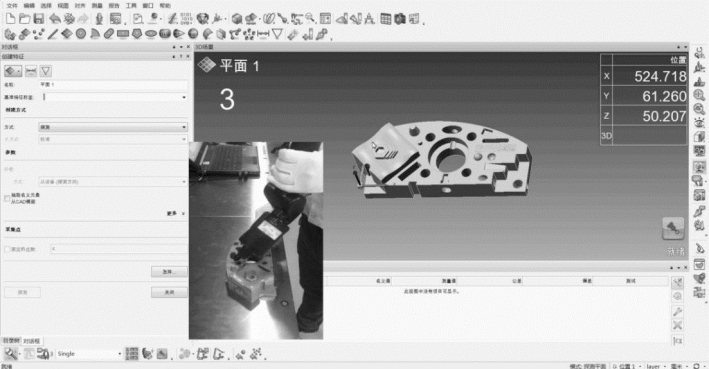The height and width of the screenshot is (369, 709).
Task: Click the pushpin icon in 3D scene
Action: click(673, 228)
